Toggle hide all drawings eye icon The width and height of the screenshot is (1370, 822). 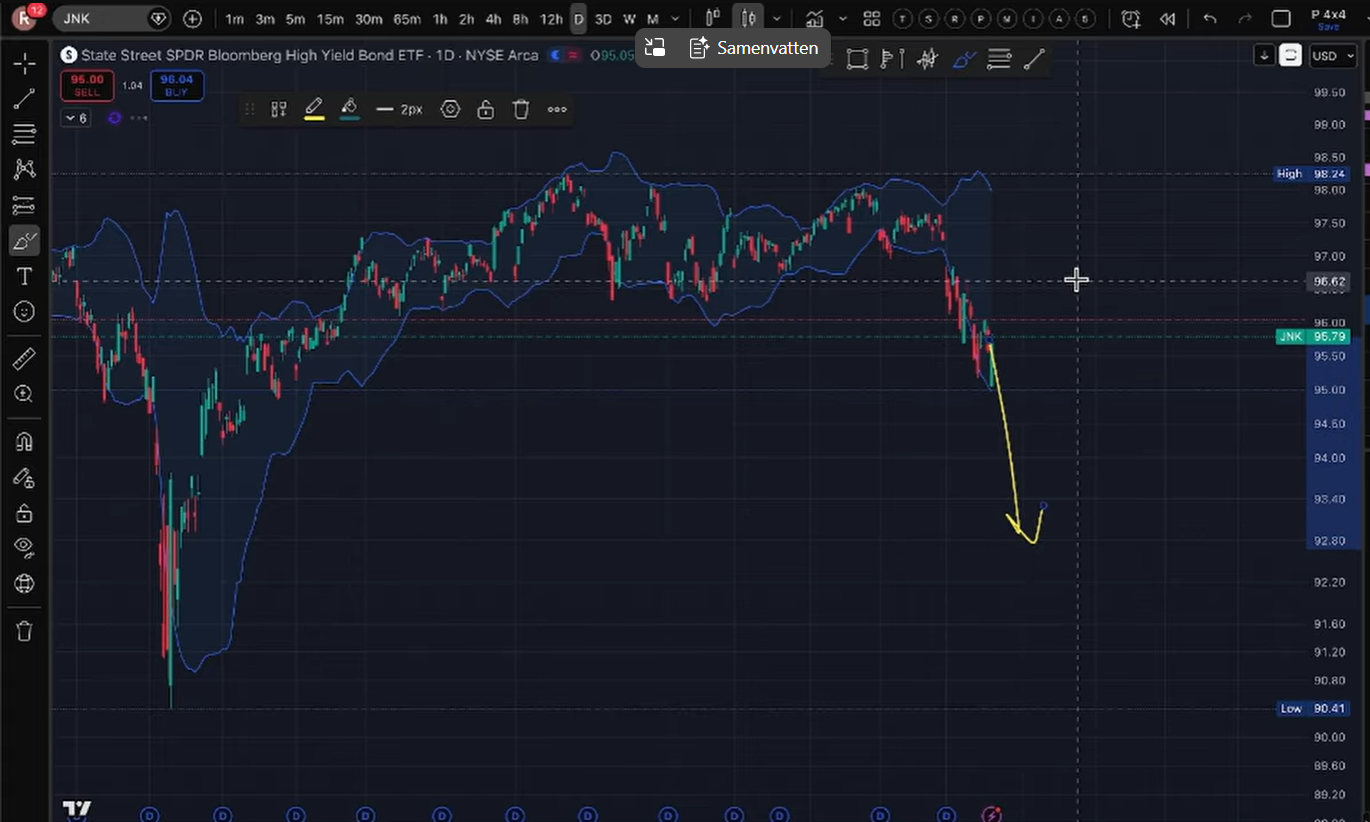[x=25, y=548]
